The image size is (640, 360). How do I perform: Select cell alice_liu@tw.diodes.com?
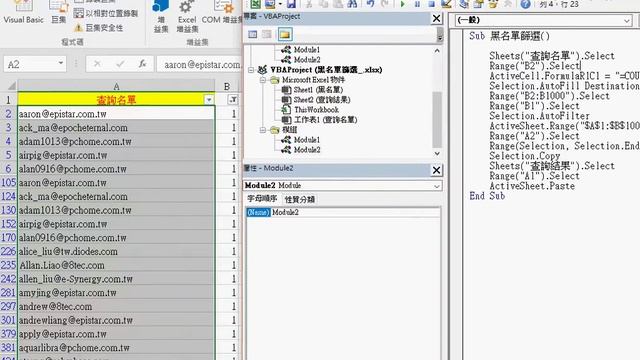pos(116,251)
